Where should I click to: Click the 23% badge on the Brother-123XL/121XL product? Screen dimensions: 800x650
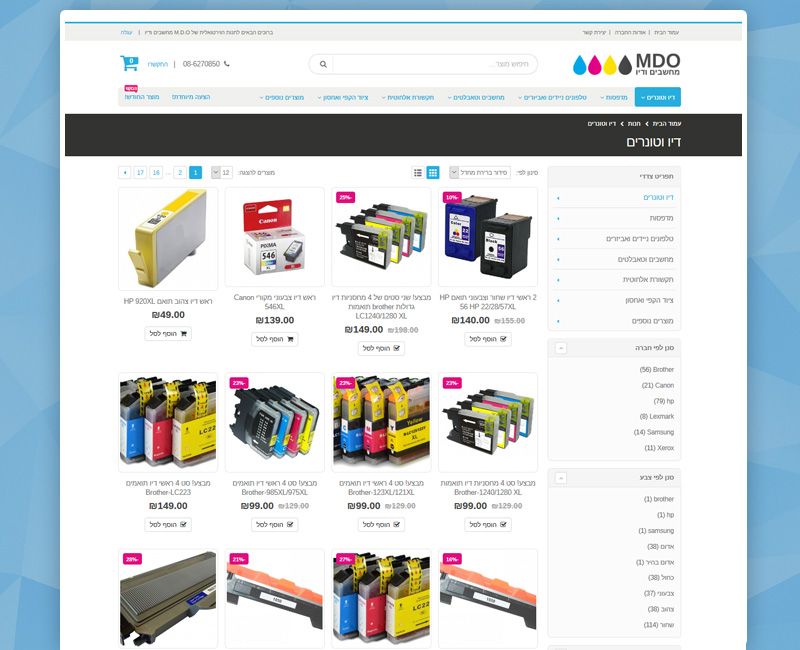345,383
